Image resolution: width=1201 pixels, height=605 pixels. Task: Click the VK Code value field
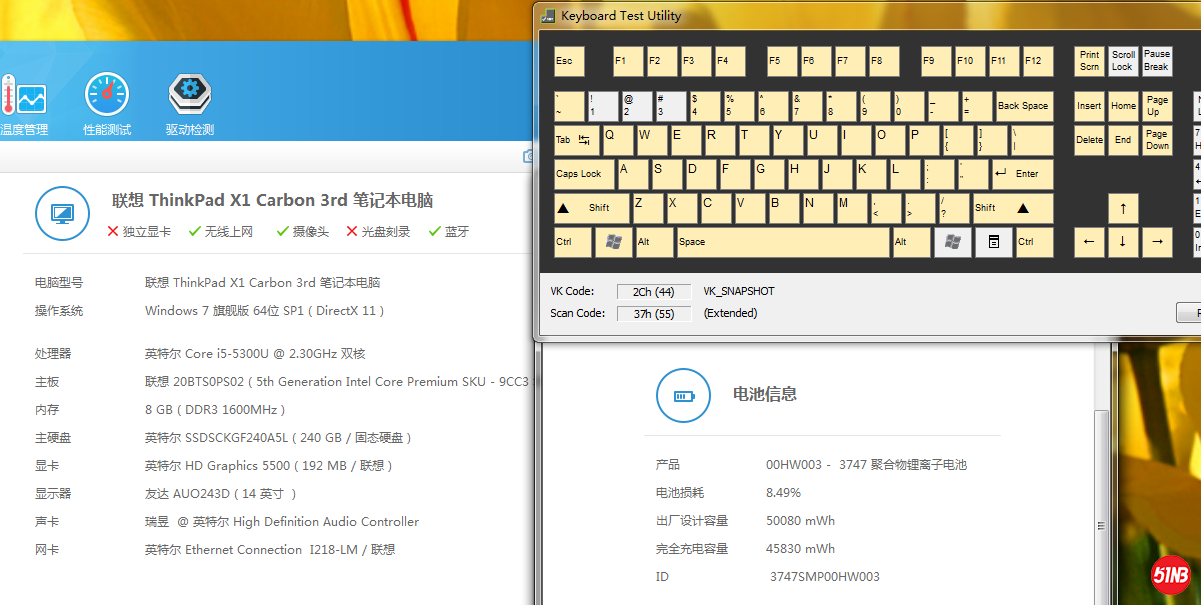(654, 292)
